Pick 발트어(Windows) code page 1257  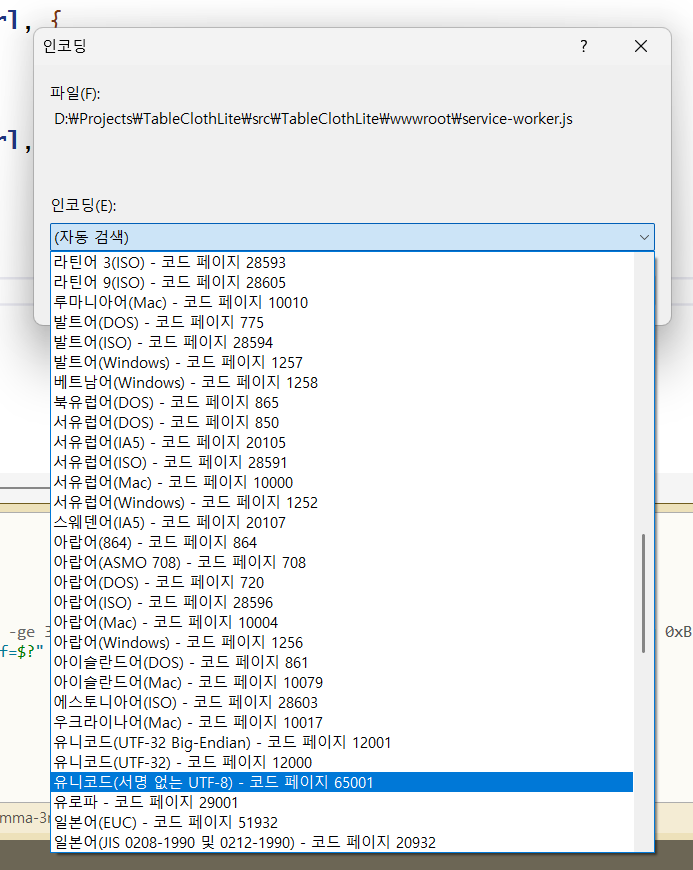[x=342, y=362]
